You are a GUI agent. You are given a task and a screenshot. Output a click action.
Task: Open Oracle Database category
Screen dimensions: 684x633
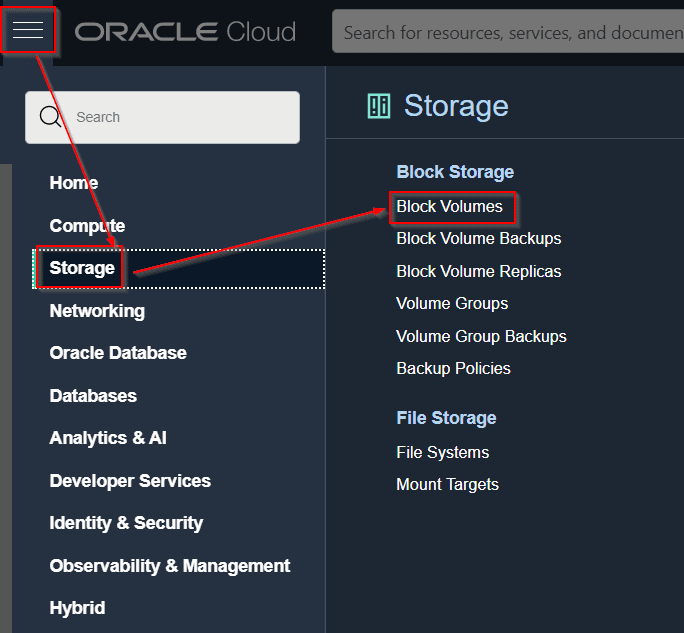(x=118, y=353)
